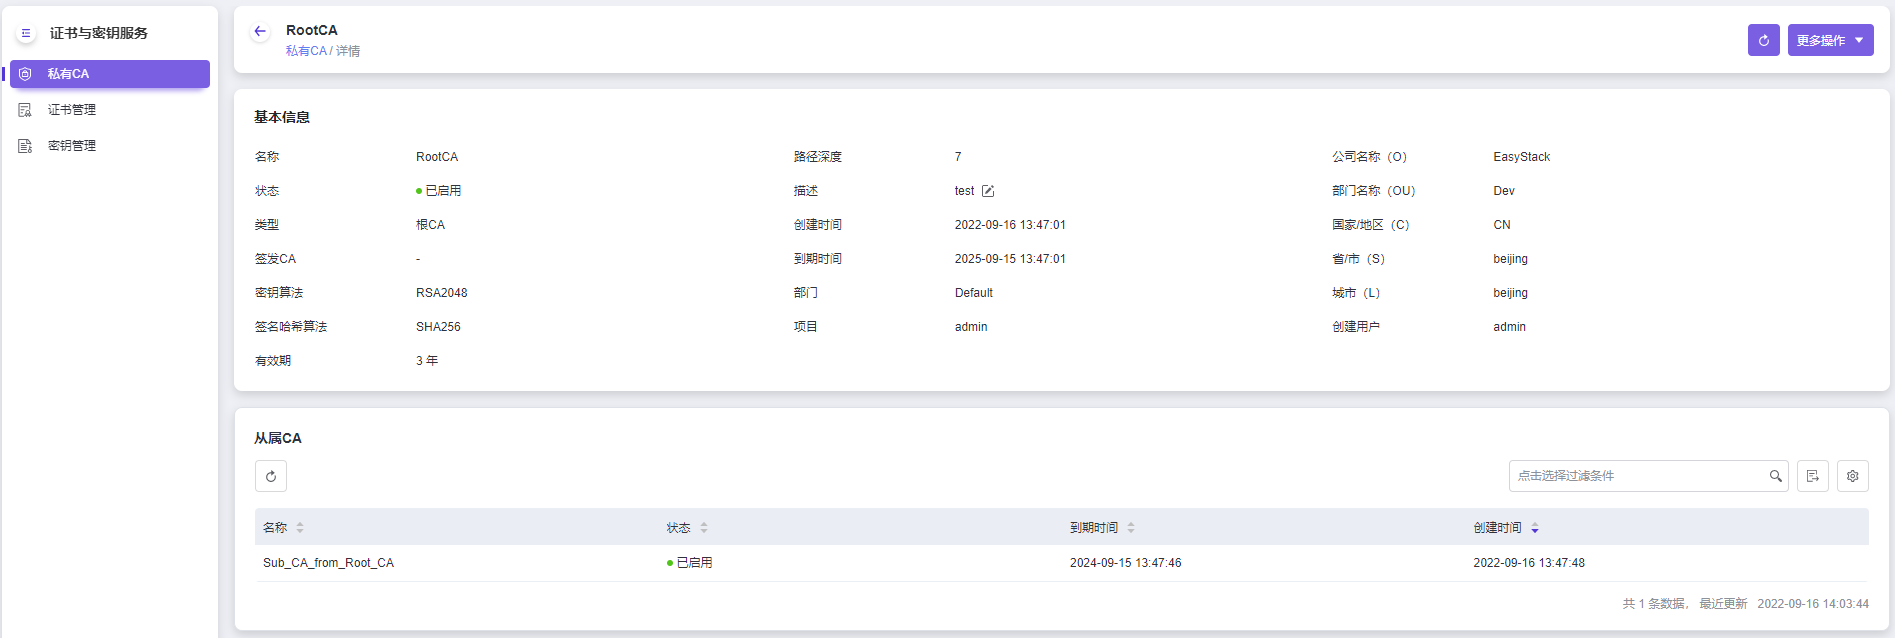
Task: Refresh the page using the top-right refresh icon
Action: tap(1763, 40)
